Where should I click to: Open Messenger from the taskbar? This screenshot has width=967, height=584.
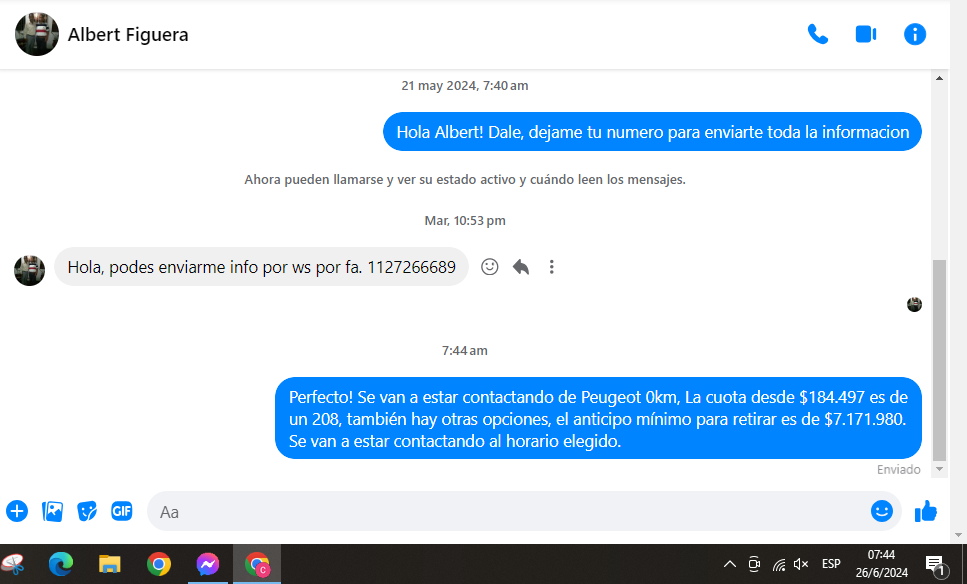point(208,565)
